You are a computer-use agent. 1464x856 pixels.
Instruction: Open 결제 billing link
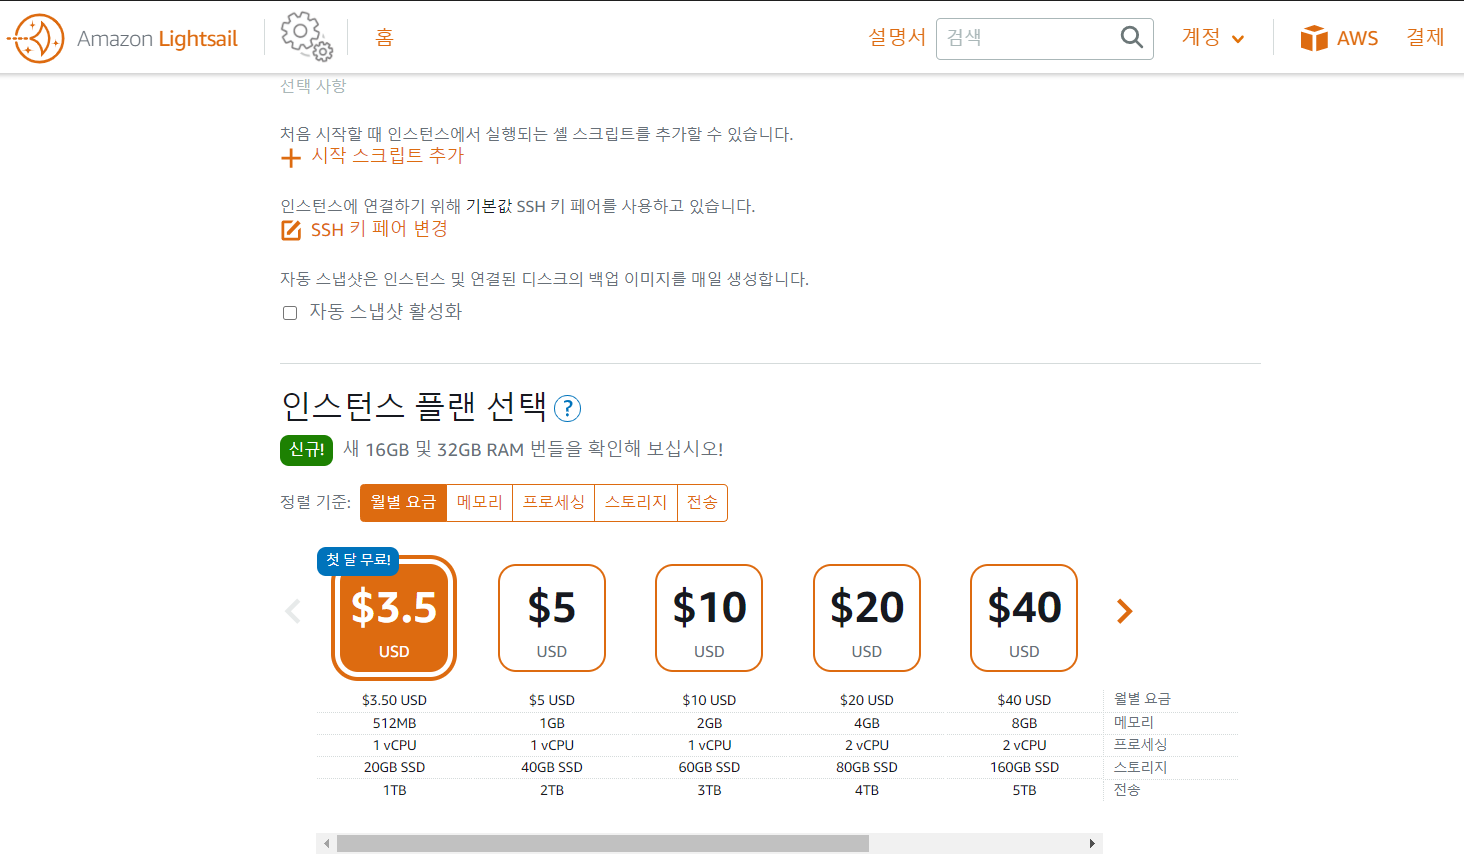click(1425, 38)
